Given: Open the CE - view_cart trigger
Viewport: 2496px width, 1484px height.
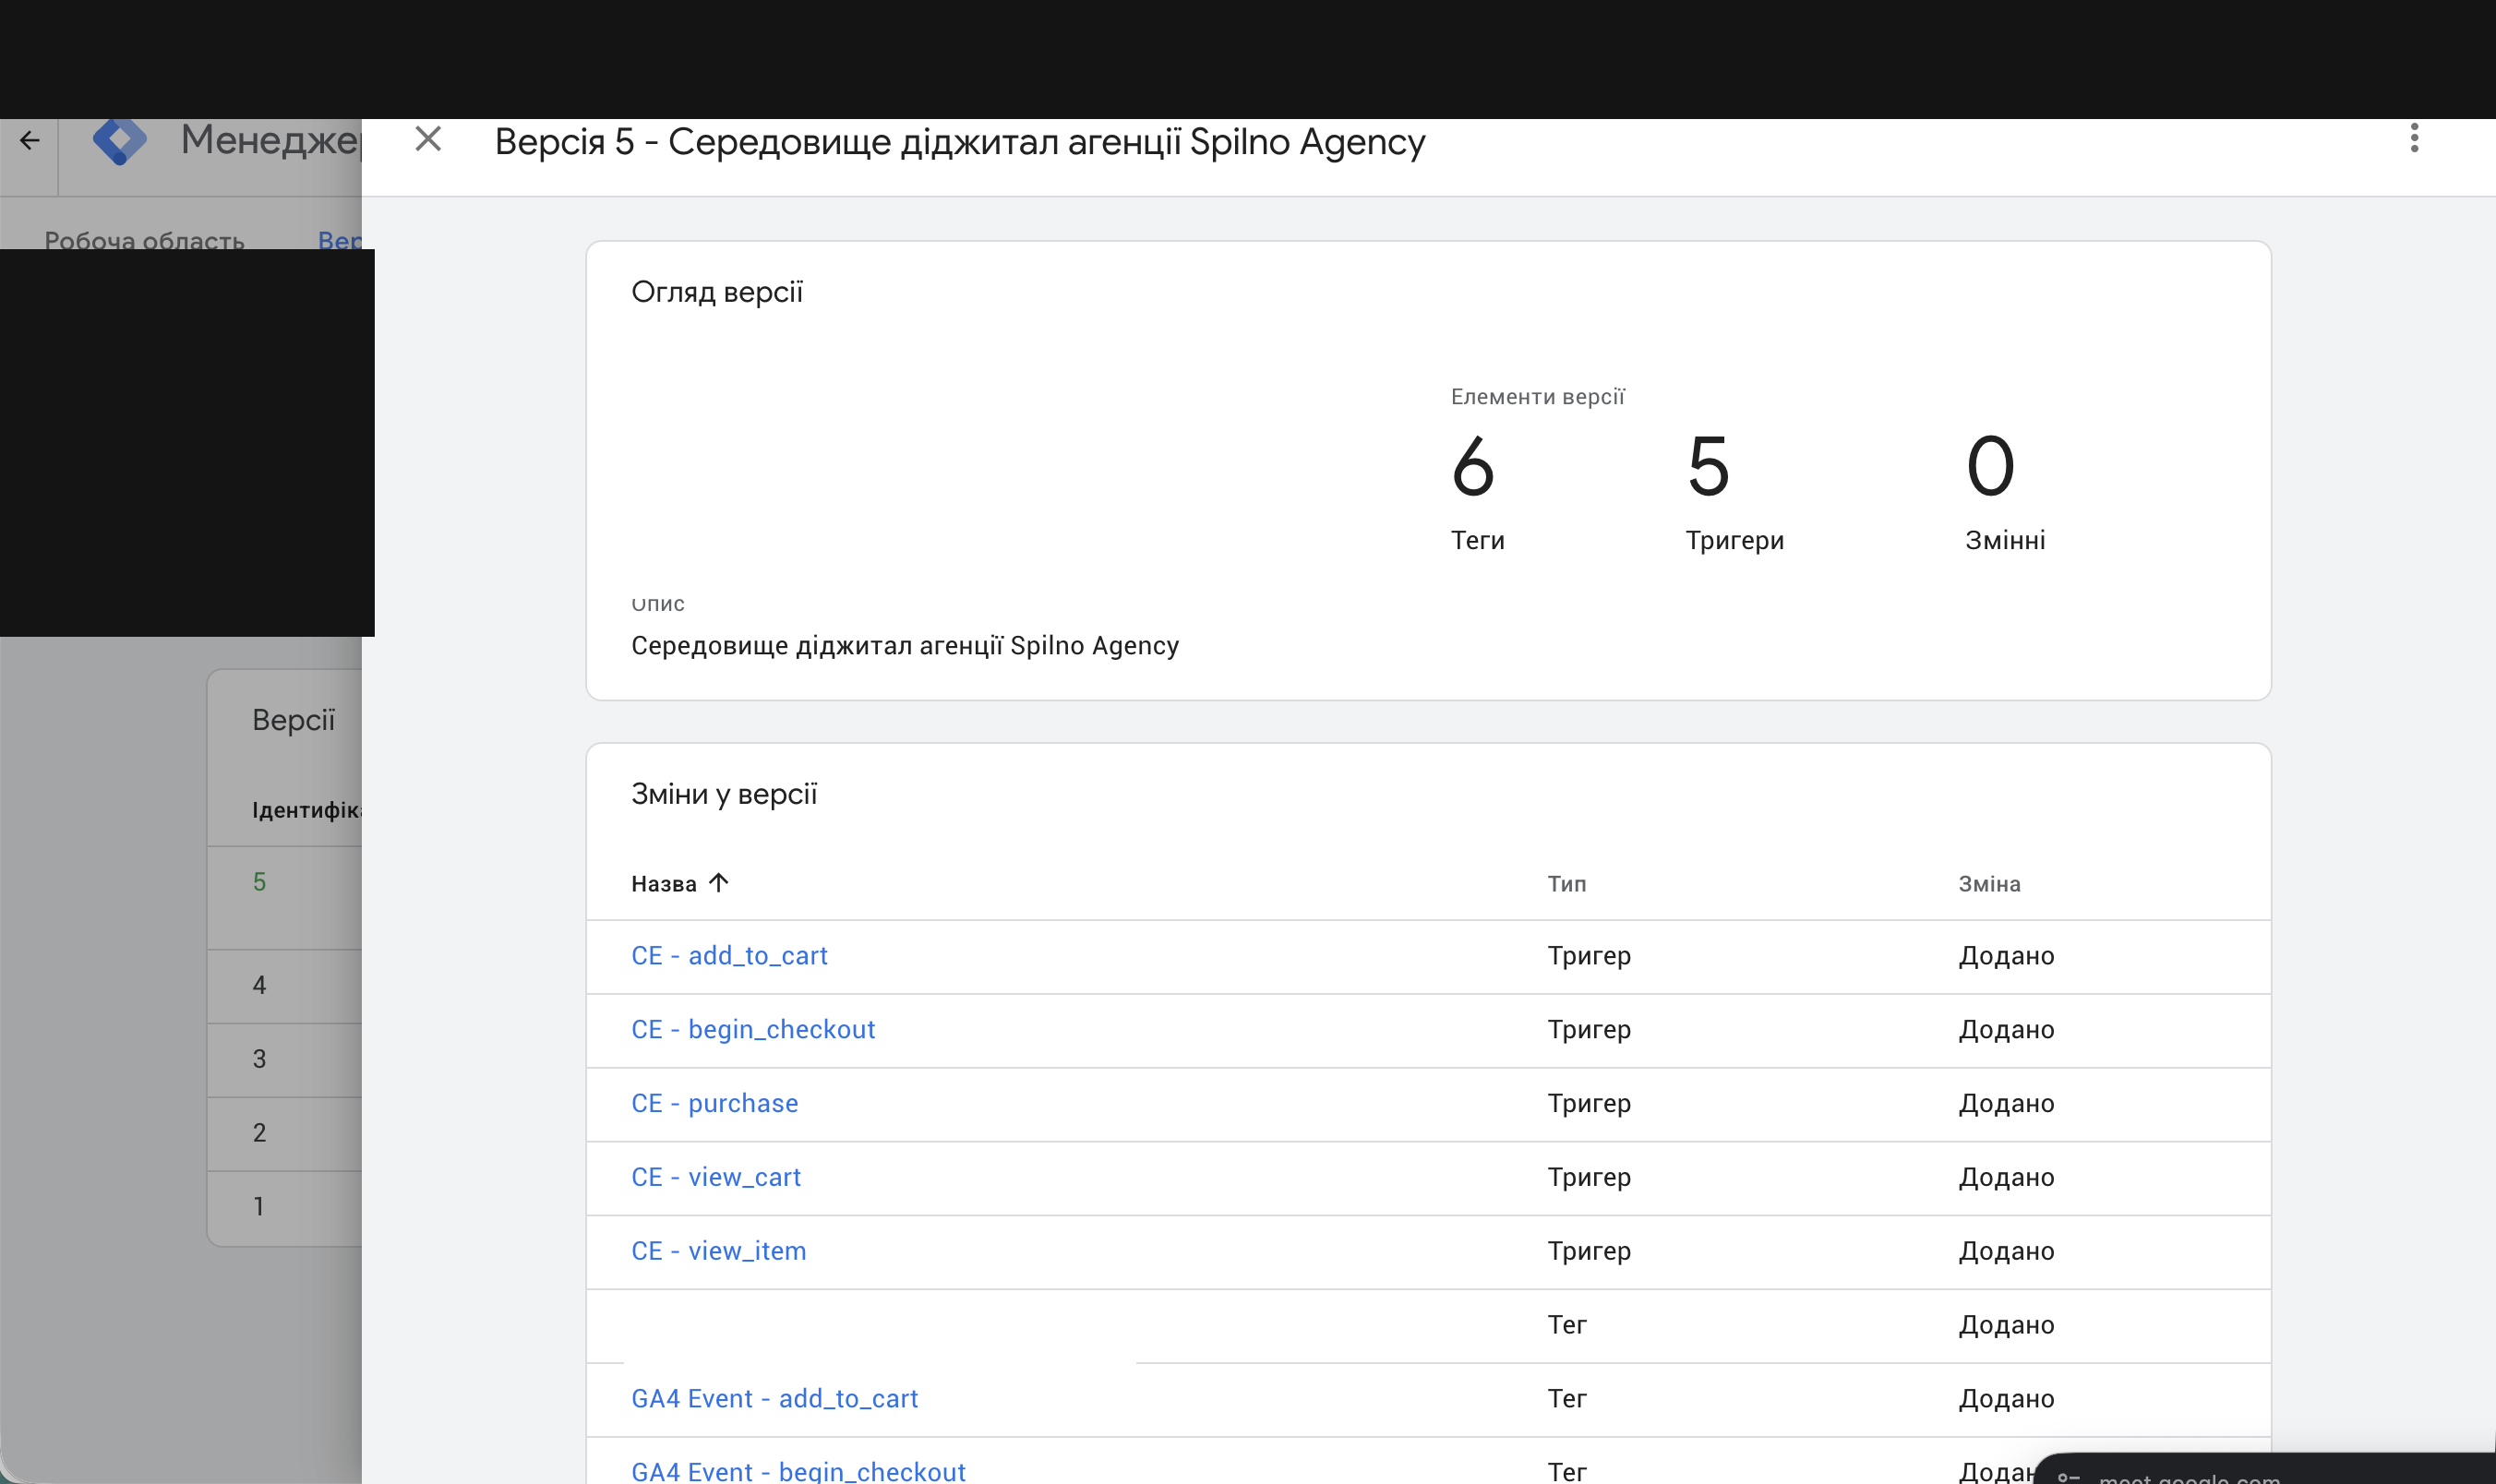Looking at the screenshot, I should pyautogui.click(x=716, y=1178).
